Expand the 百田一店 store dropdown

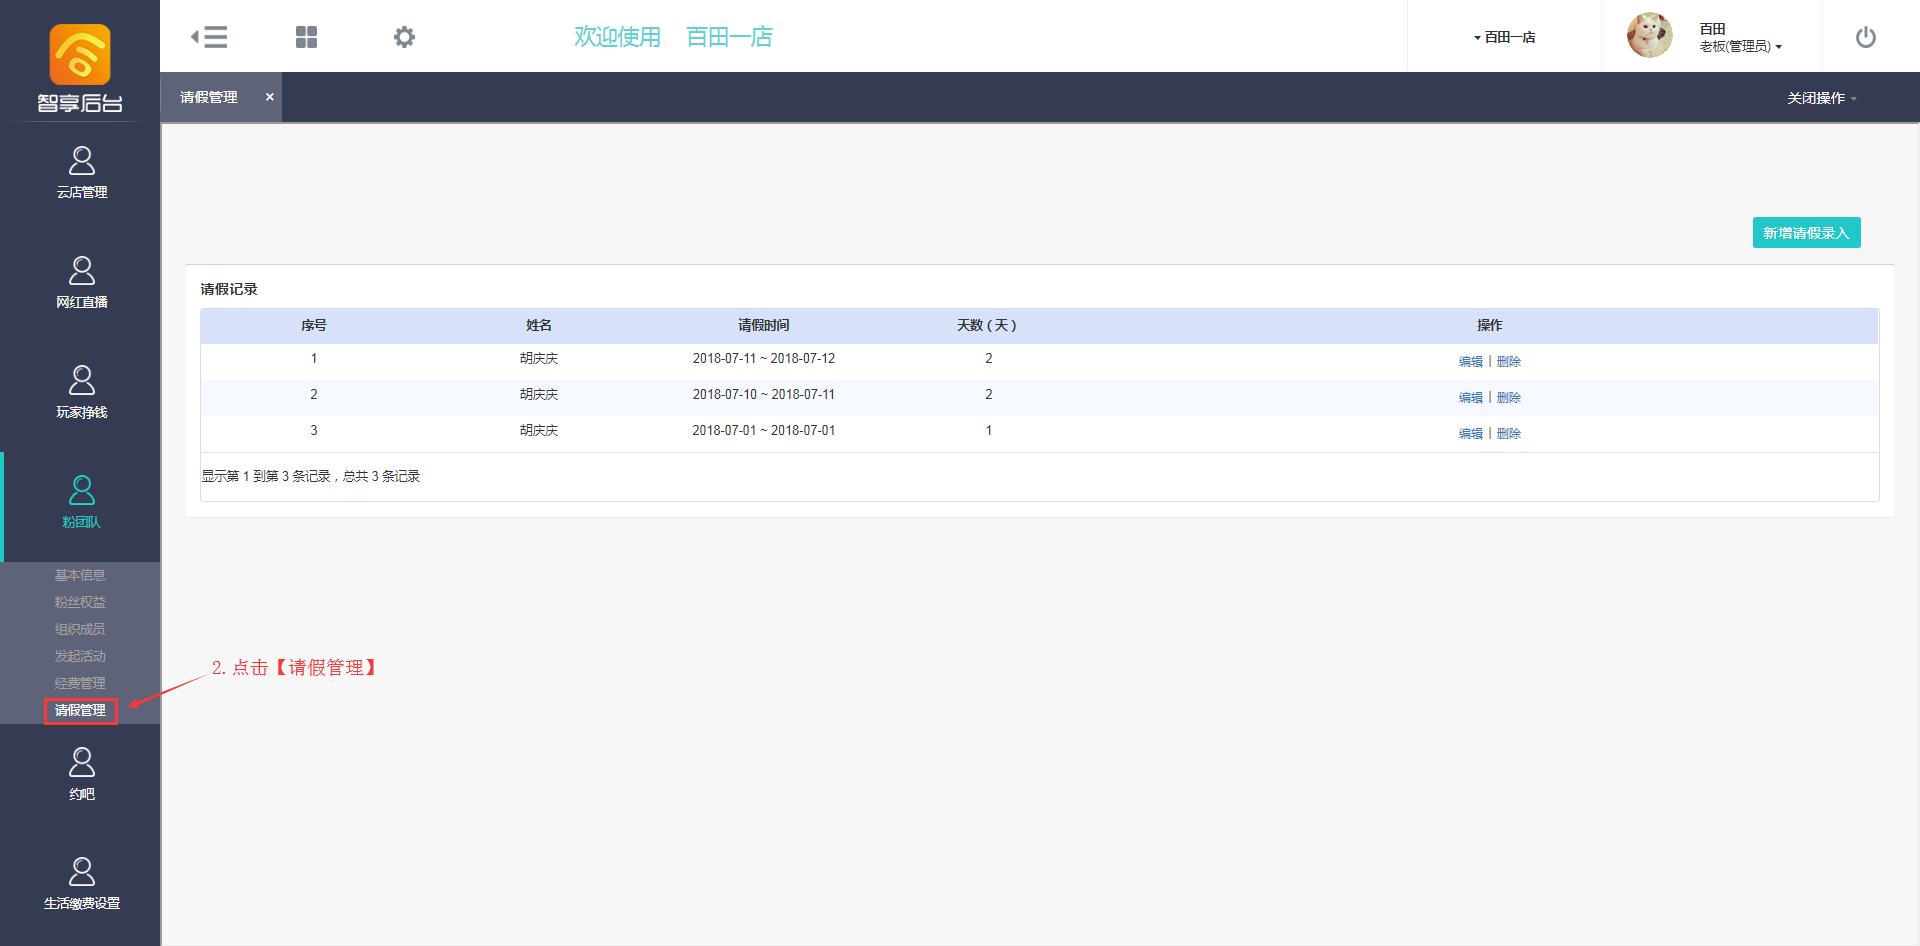pos(1505,37)
